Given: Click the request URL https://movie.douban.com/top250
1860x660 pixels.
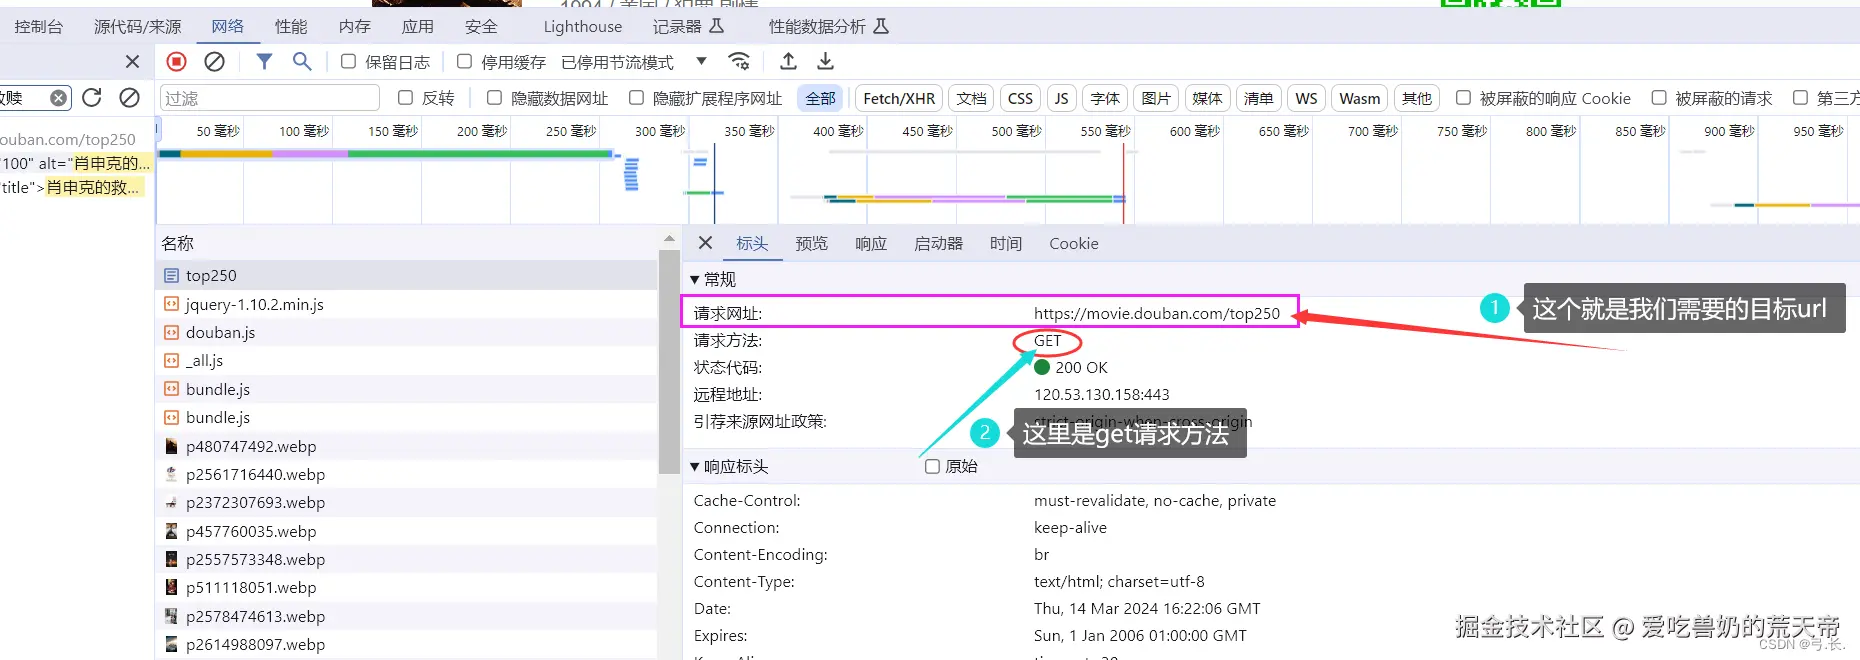Looking at the screenshot, I should tap(1157, 314).
